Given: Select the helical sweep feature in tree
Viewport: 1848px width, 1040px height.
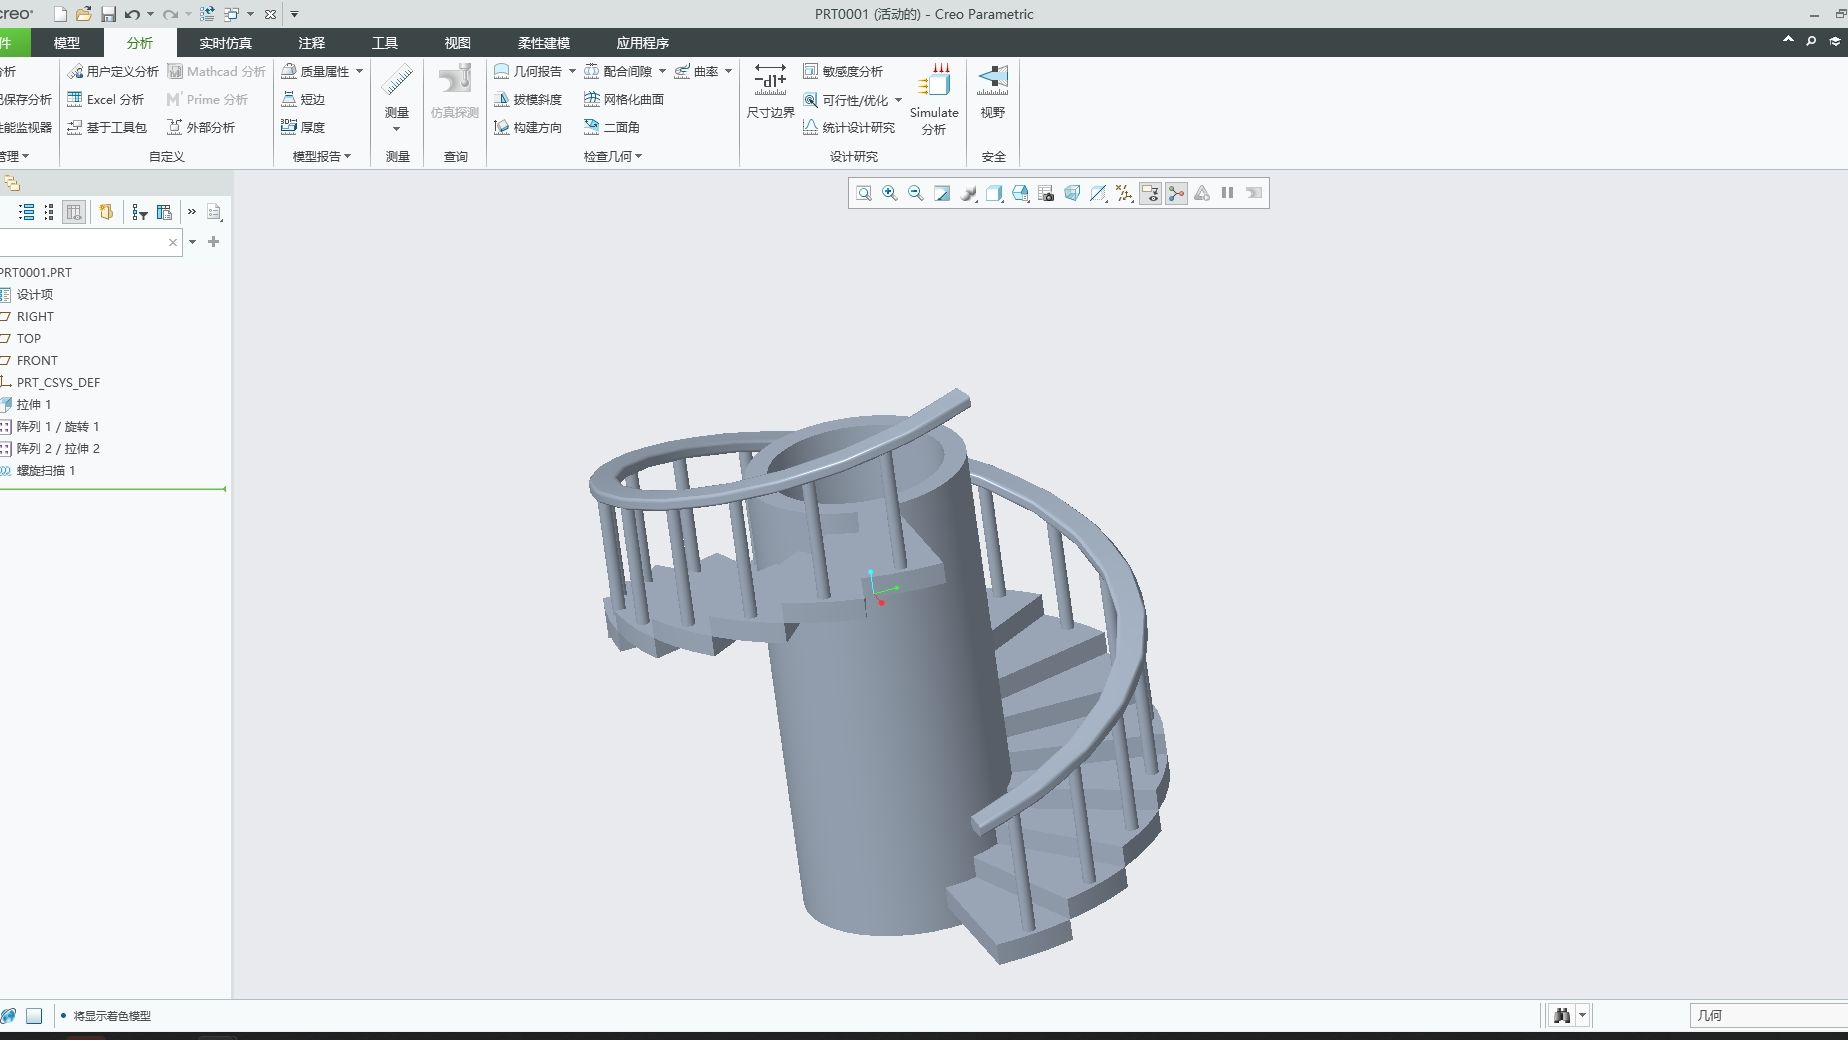Looking at the screenshot, I should click(46, 470).
